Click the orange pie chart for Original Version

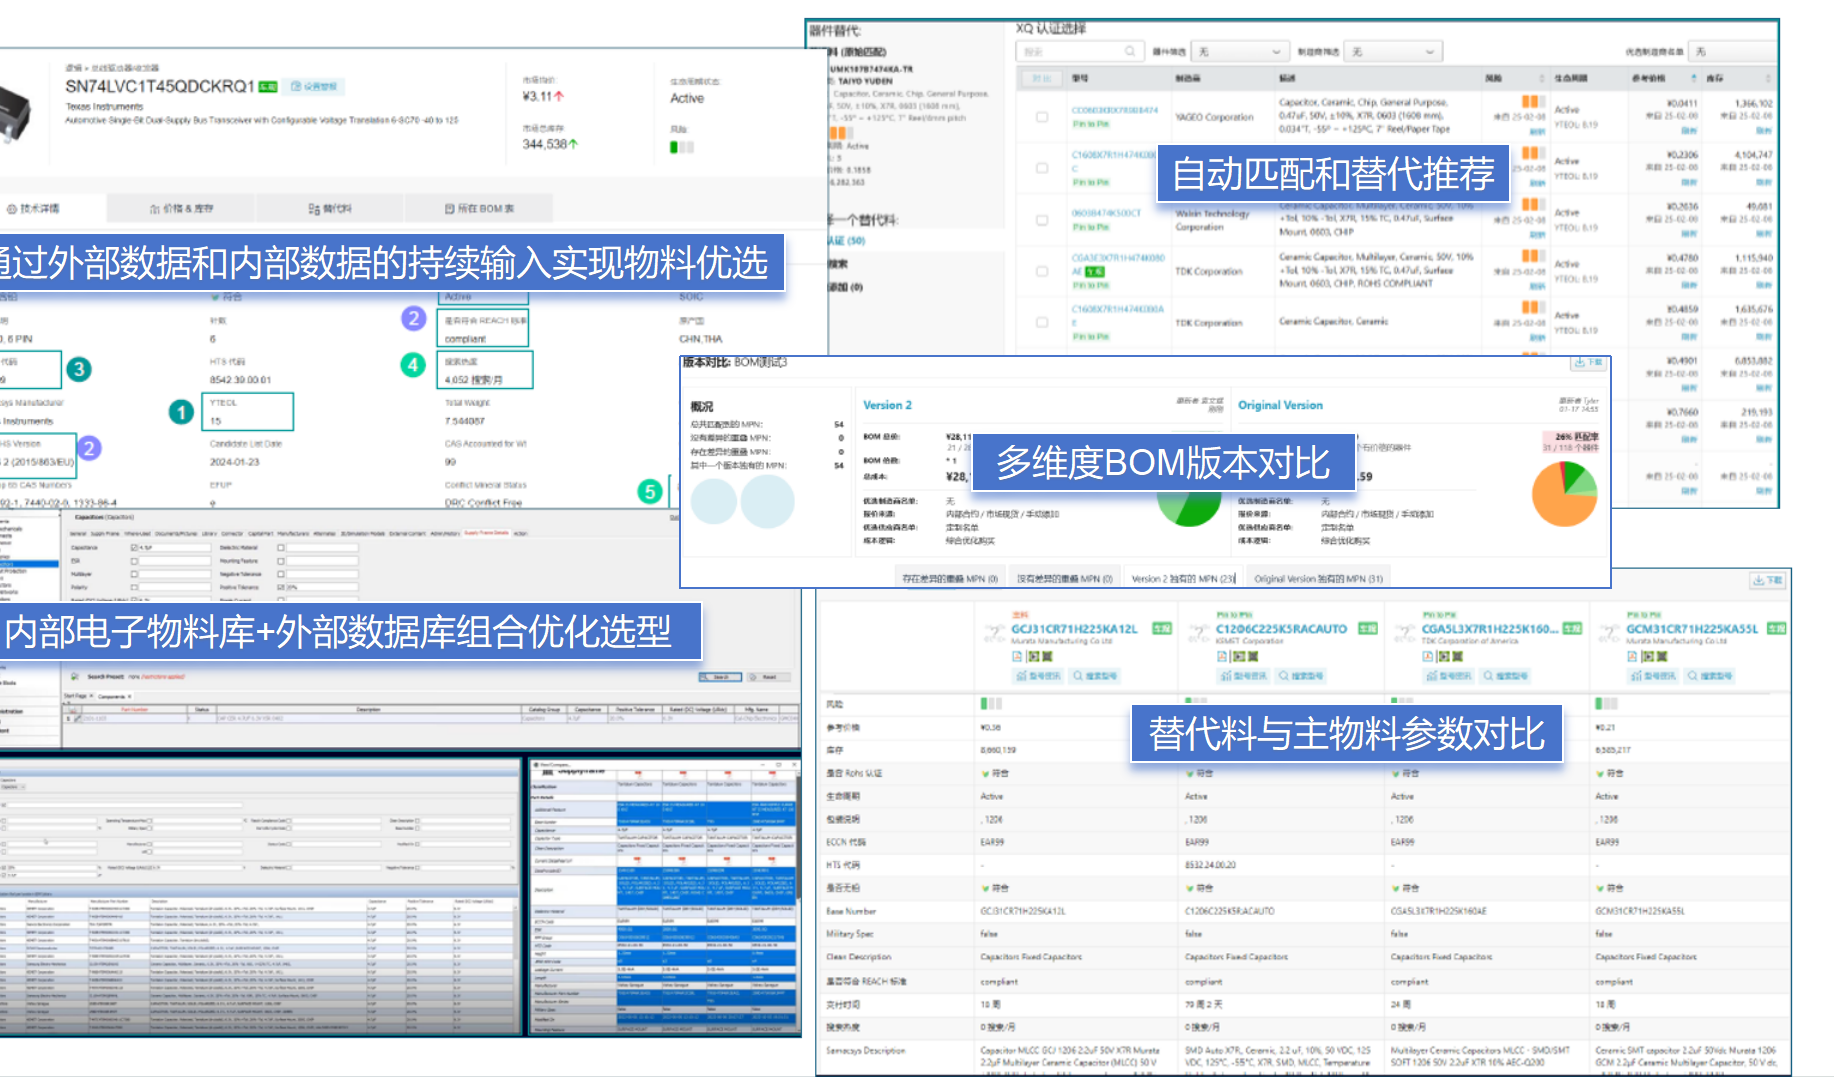coord(1564,494)
